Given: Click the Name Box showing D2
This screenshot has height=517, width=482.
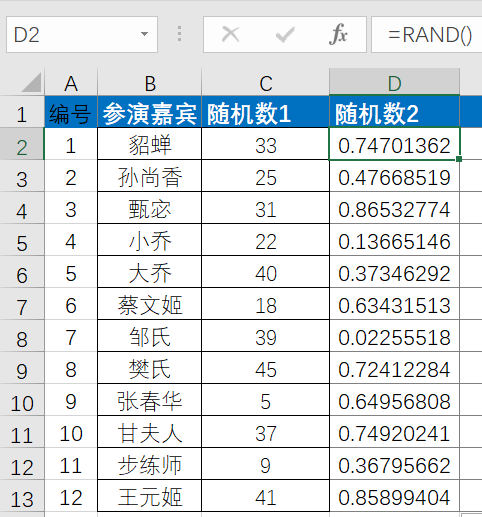Looking at the screenshot, I should point(82,35).
